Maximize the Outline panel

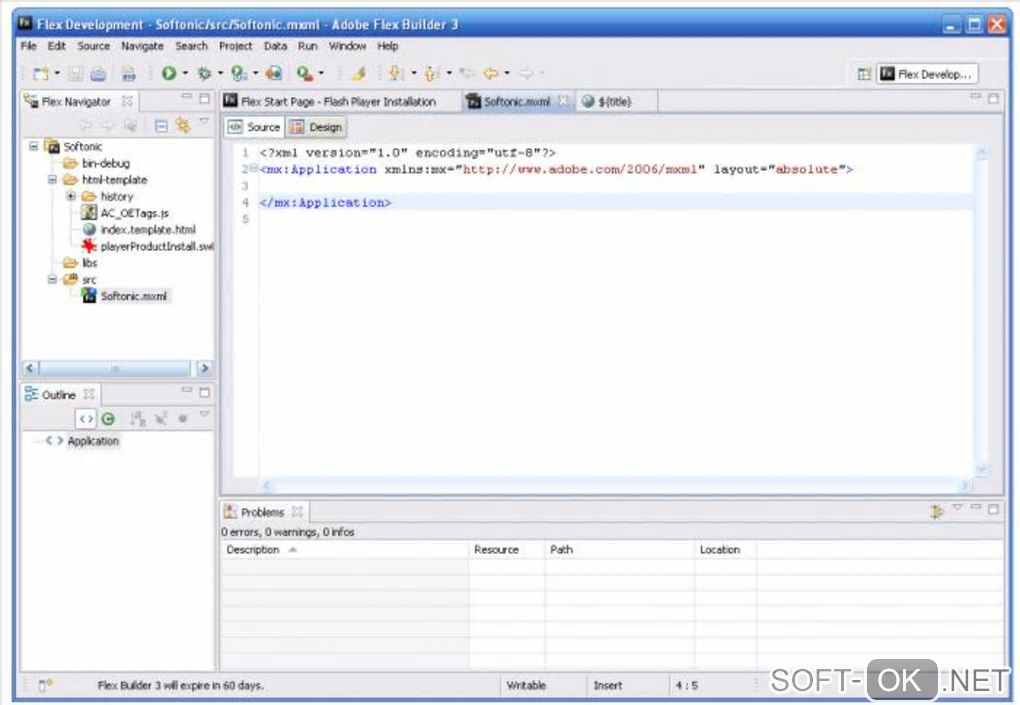204,392
